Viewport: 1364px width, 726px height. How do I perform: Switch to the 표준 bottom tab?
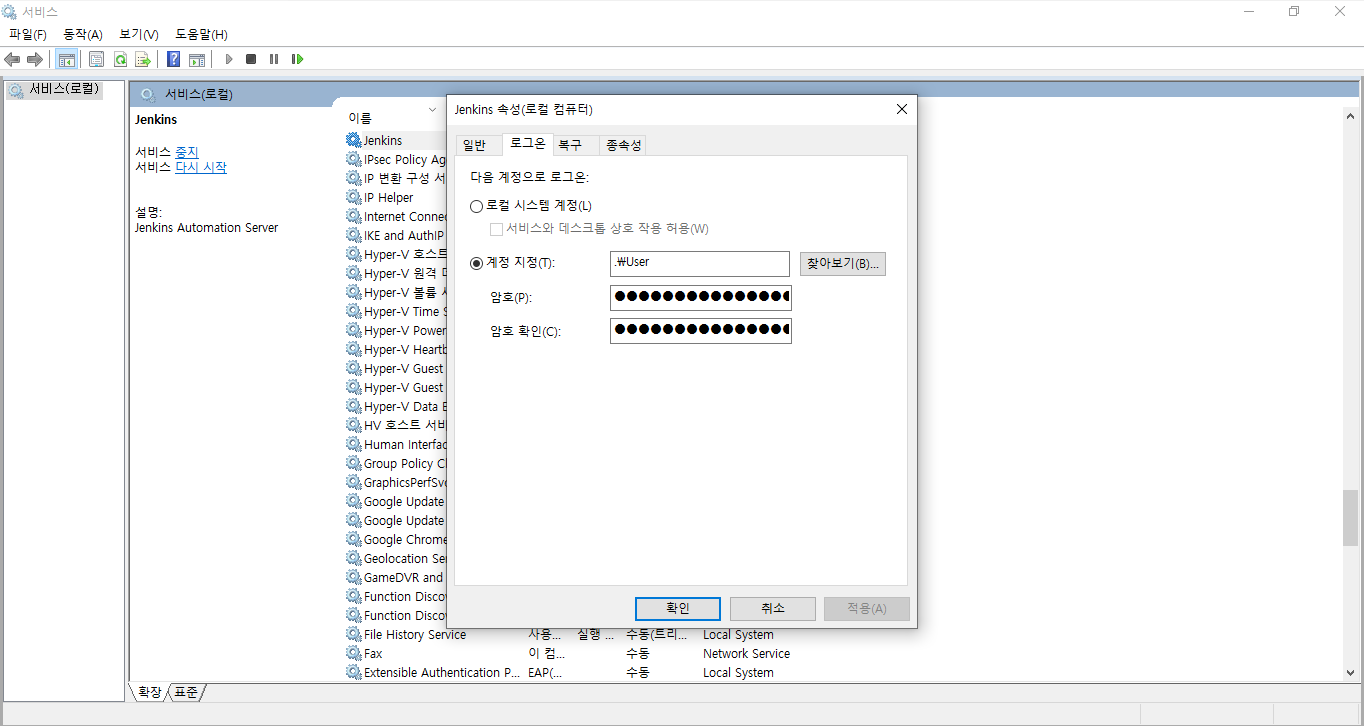[186, 691]
